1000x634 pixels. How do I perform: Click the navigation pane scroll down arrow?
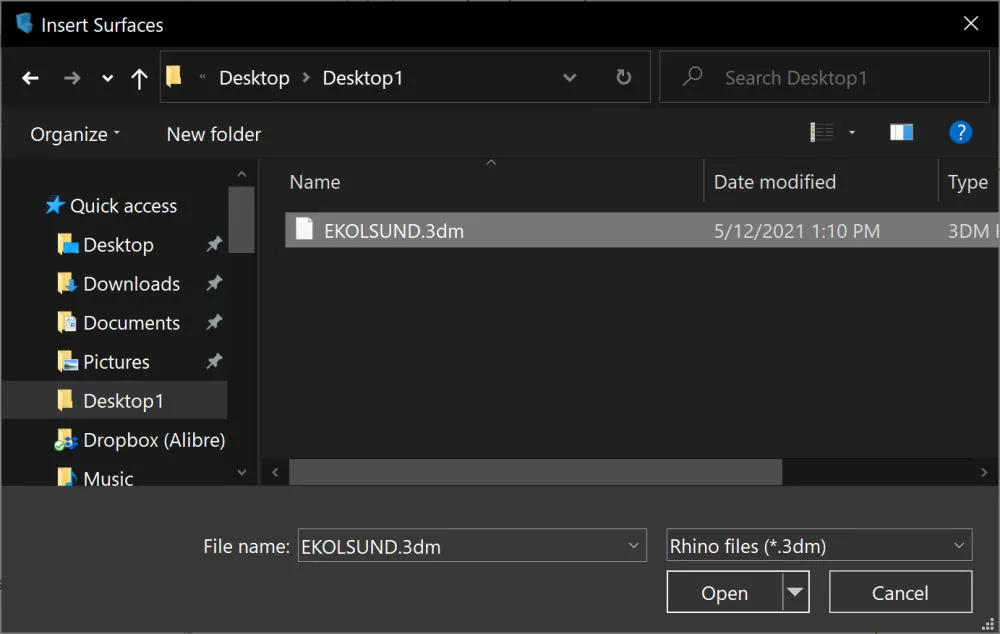242,473
